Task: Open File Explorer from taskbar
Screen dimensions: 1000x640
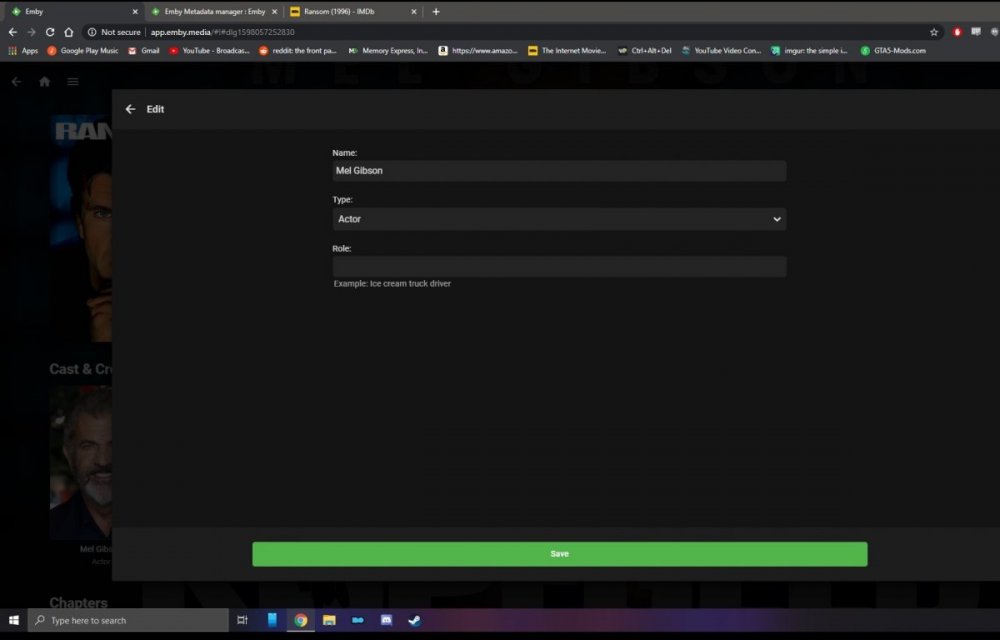Action: pos(329,620)
